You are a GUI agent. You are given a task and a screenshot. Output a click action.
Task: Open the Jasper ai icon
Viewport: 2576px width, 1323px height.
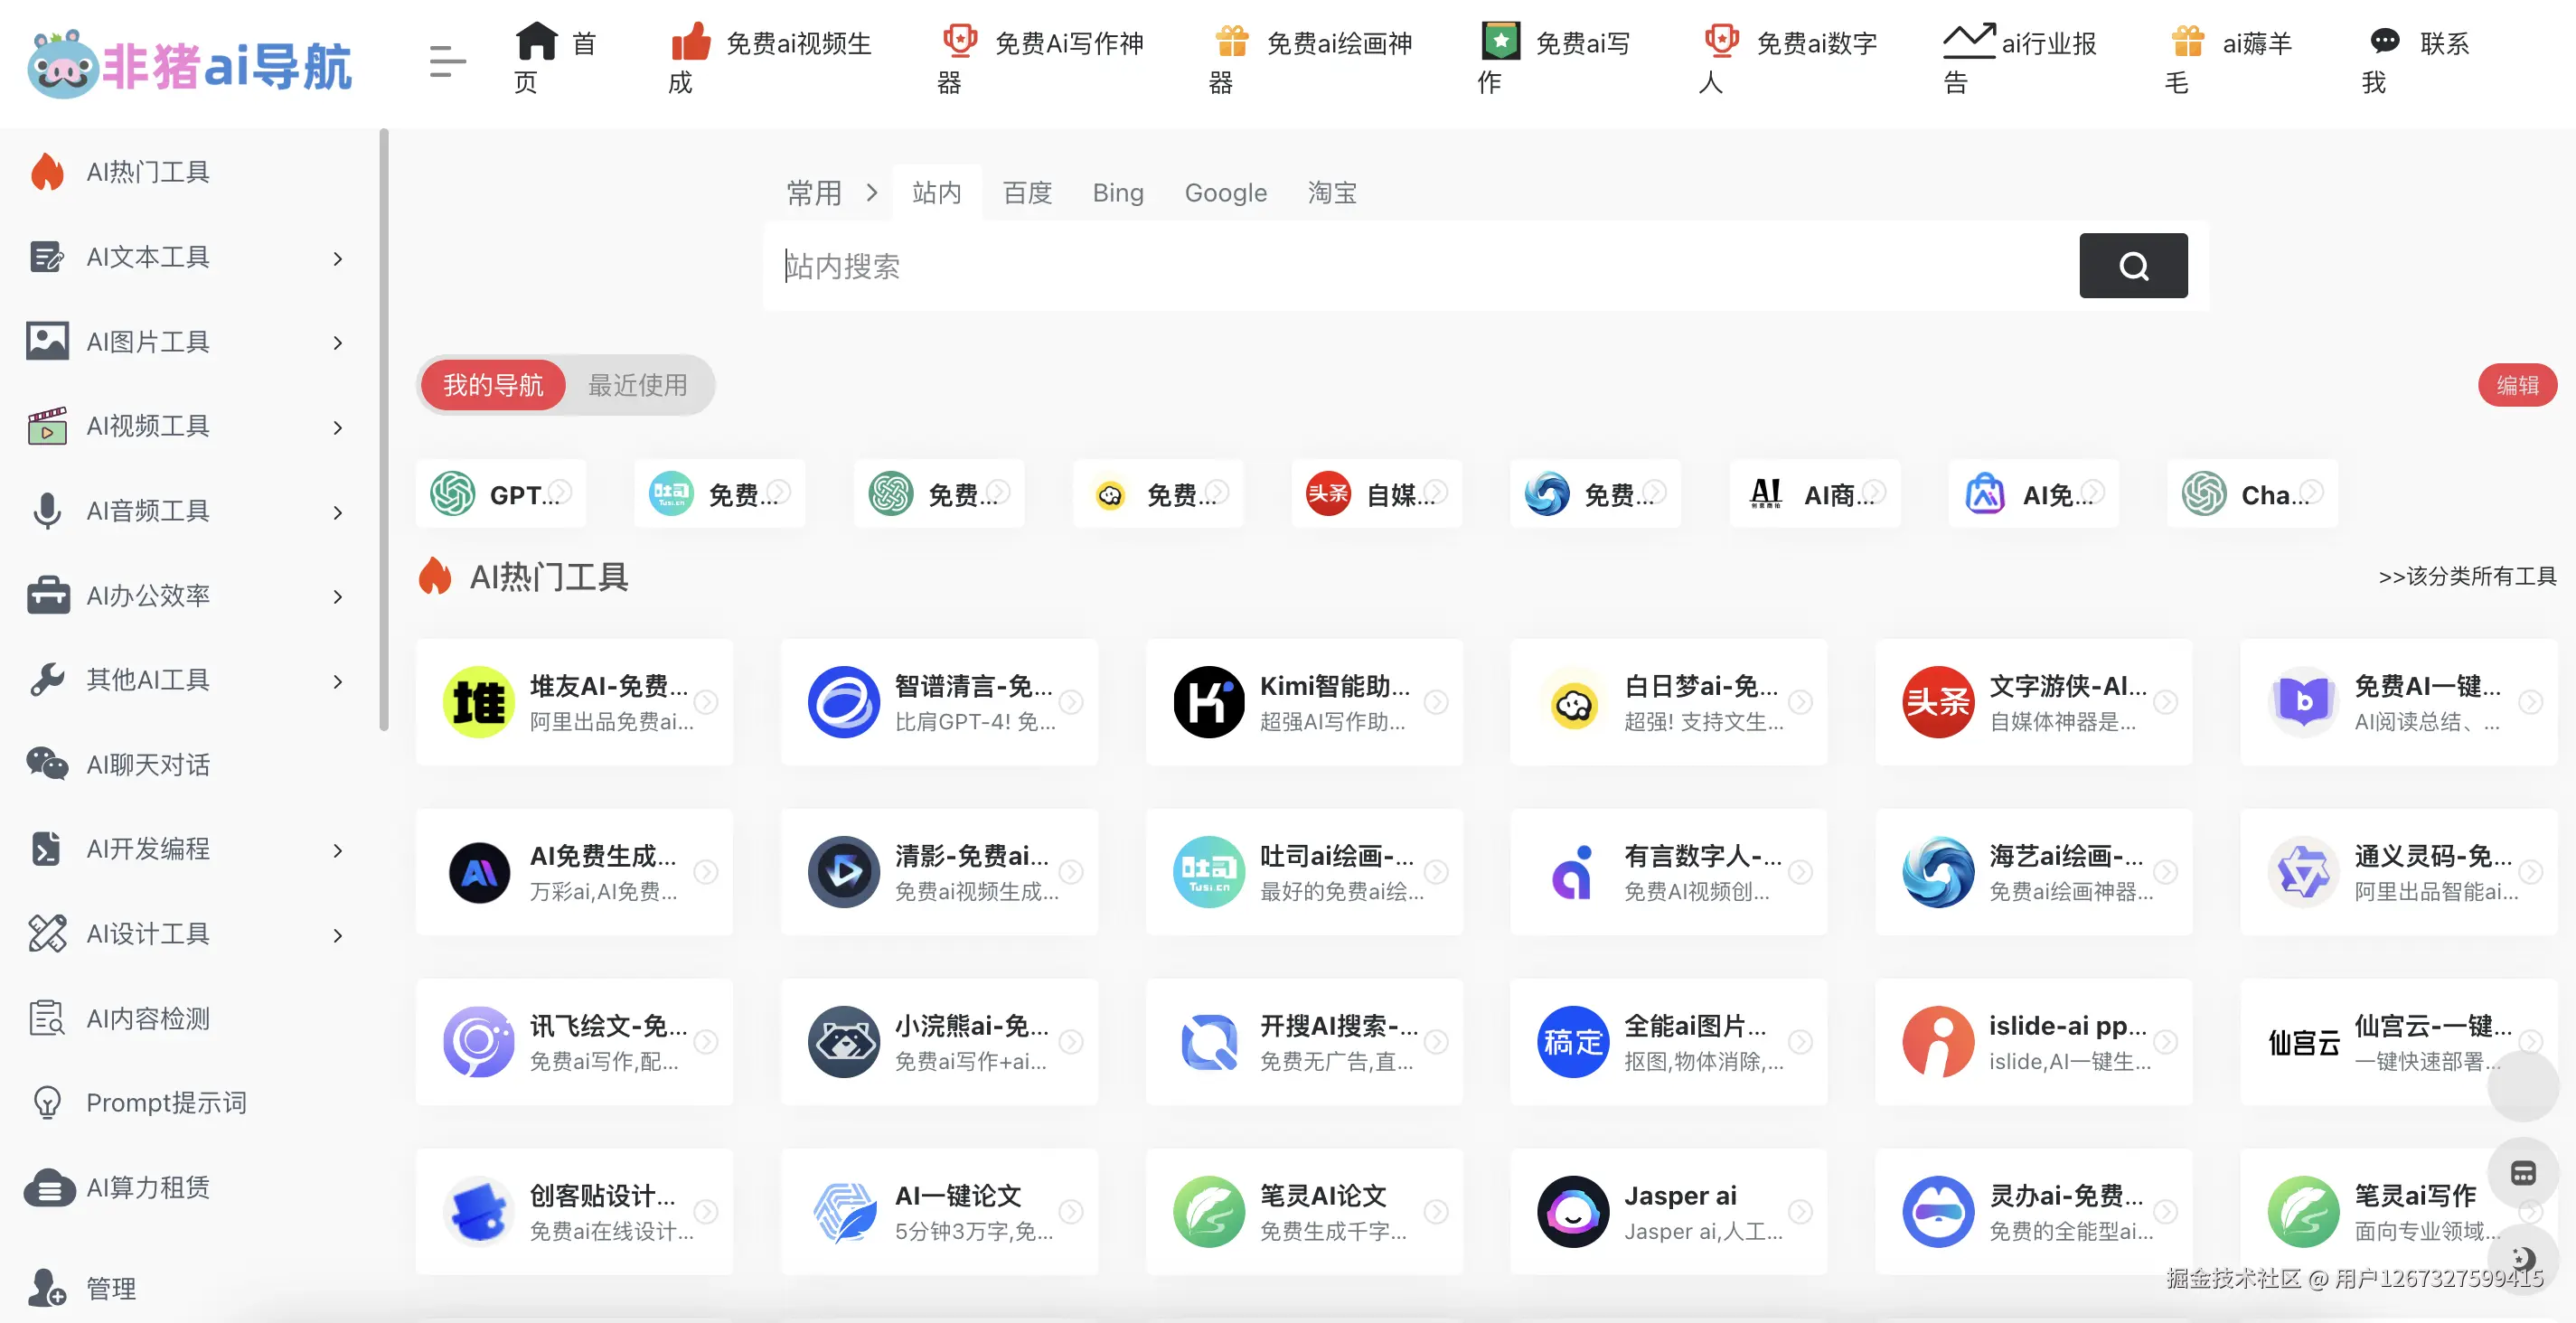point(1574,1212)
